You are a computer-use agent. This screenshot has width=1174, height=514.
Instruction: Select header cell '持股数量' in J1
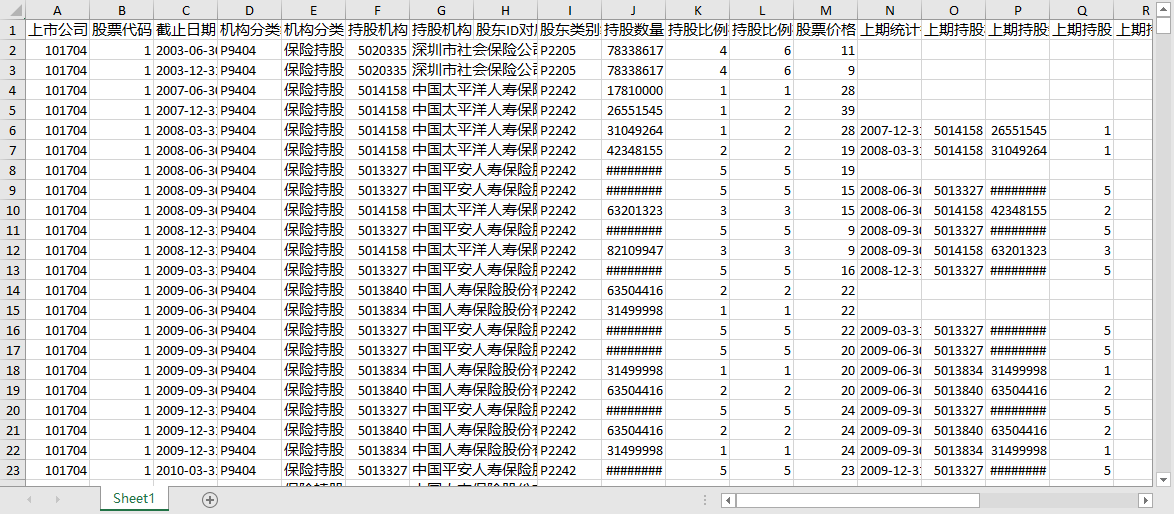point(633,30)
